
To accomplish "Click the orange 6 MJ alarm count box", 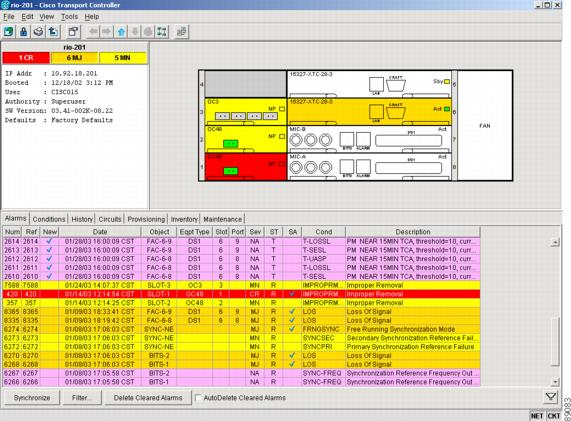I will (x=74, y=58).
